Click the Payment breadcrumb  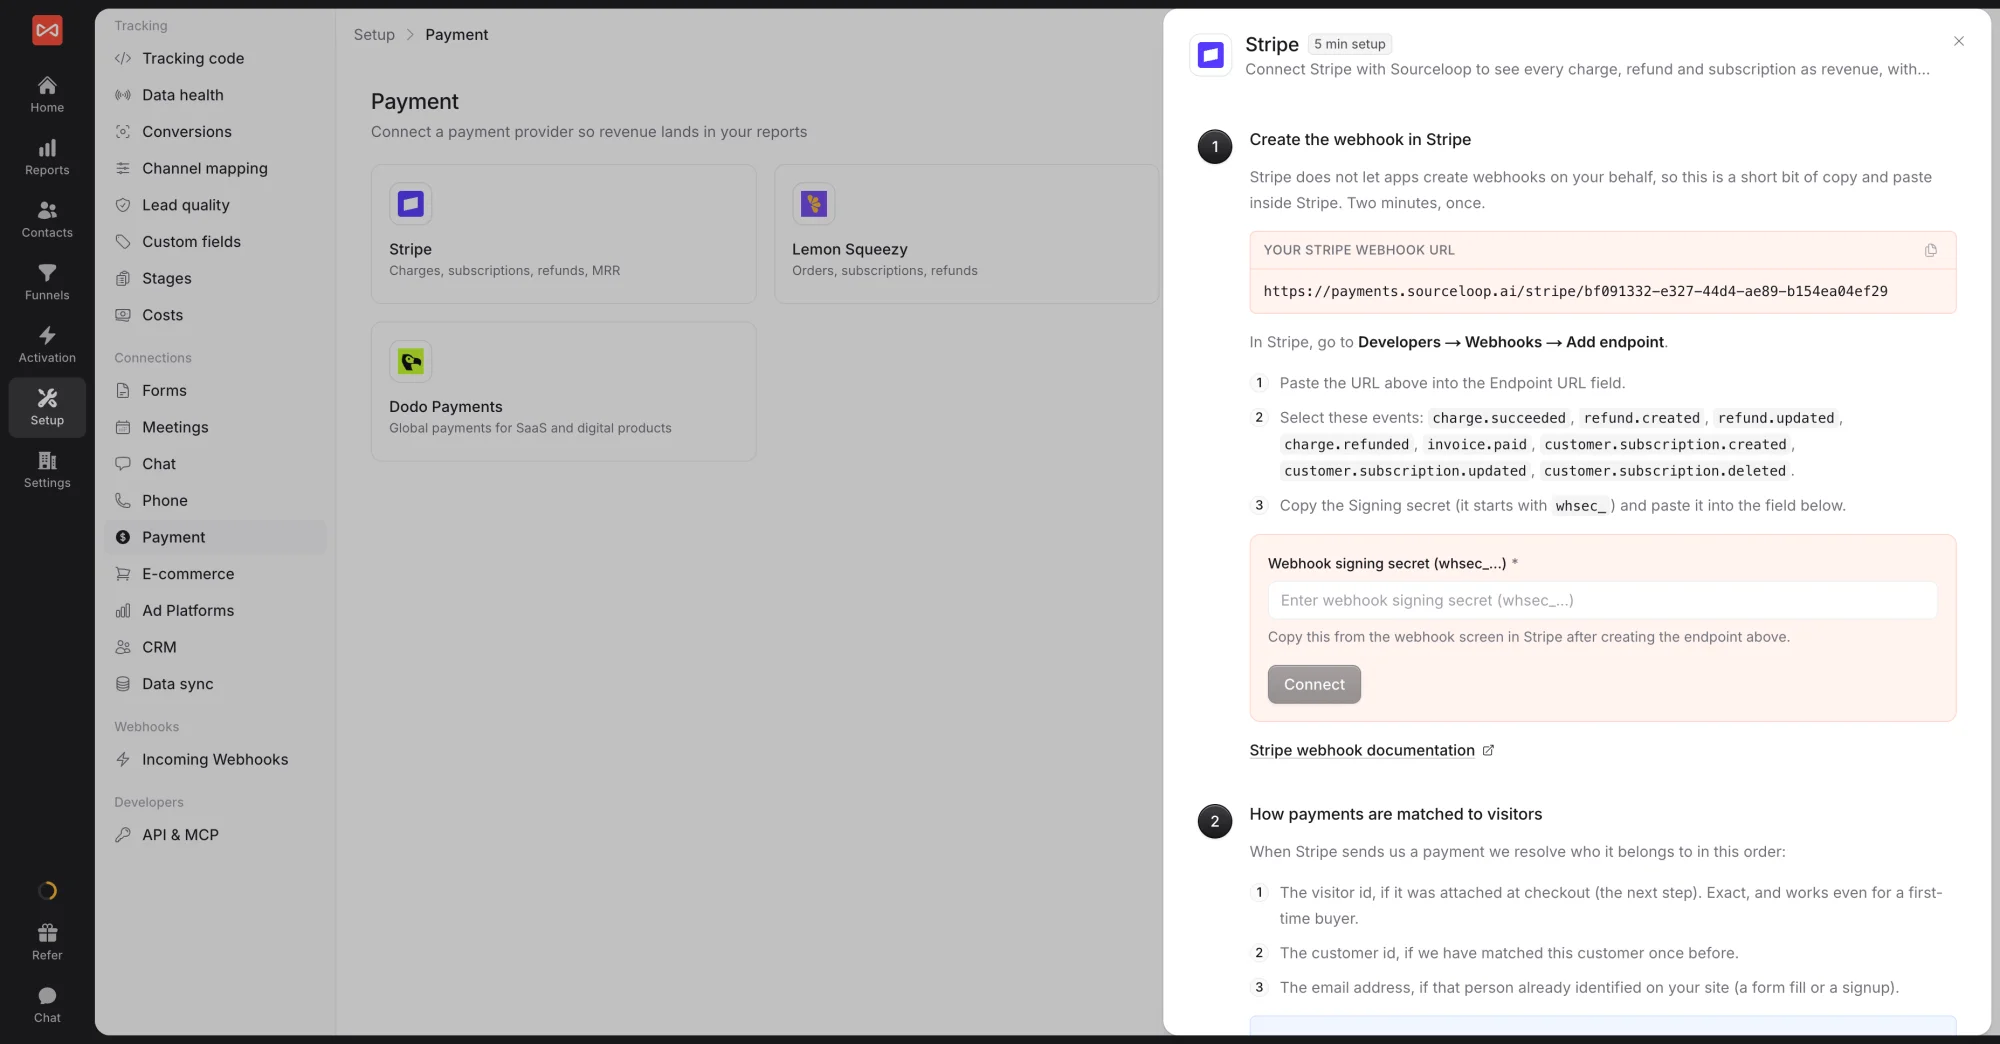coord(457,34)
